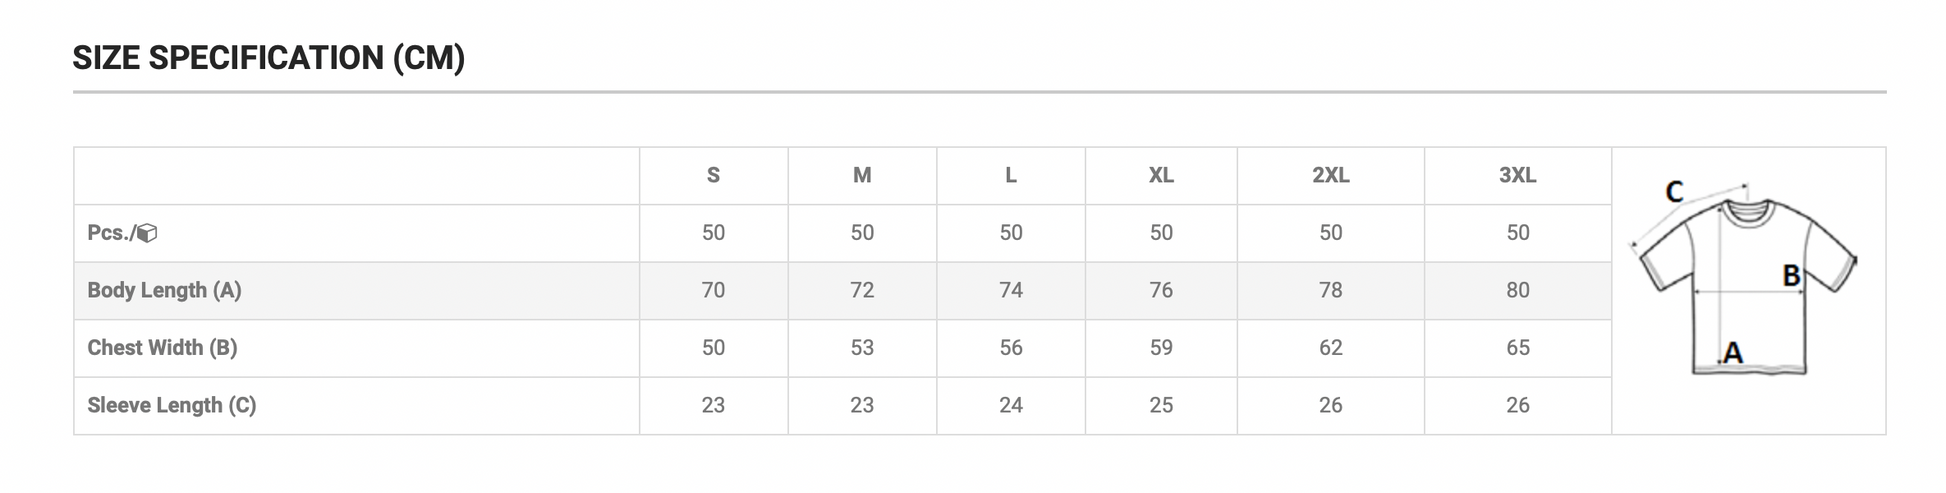Click the box icon beside Pcs.
The image size is (1946, 493).
click(x=147, y=233)
